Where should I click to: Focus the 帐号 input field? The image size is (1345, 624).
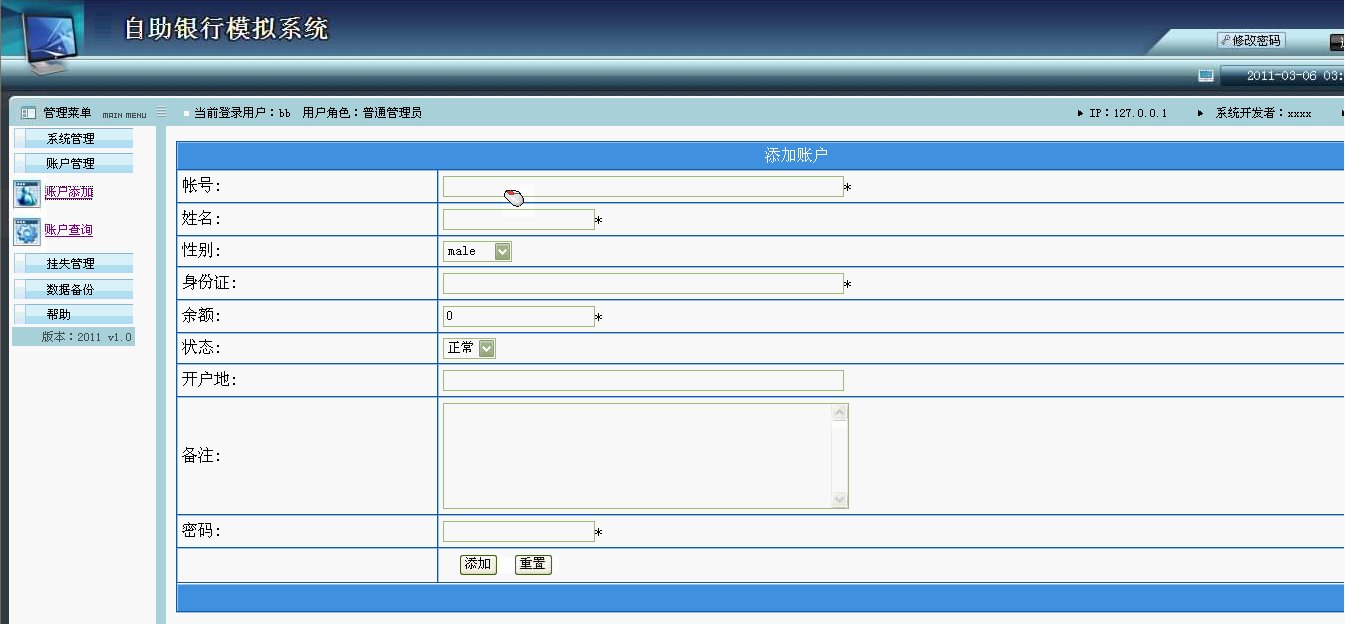pyautogui.click(x=643, y=186)
